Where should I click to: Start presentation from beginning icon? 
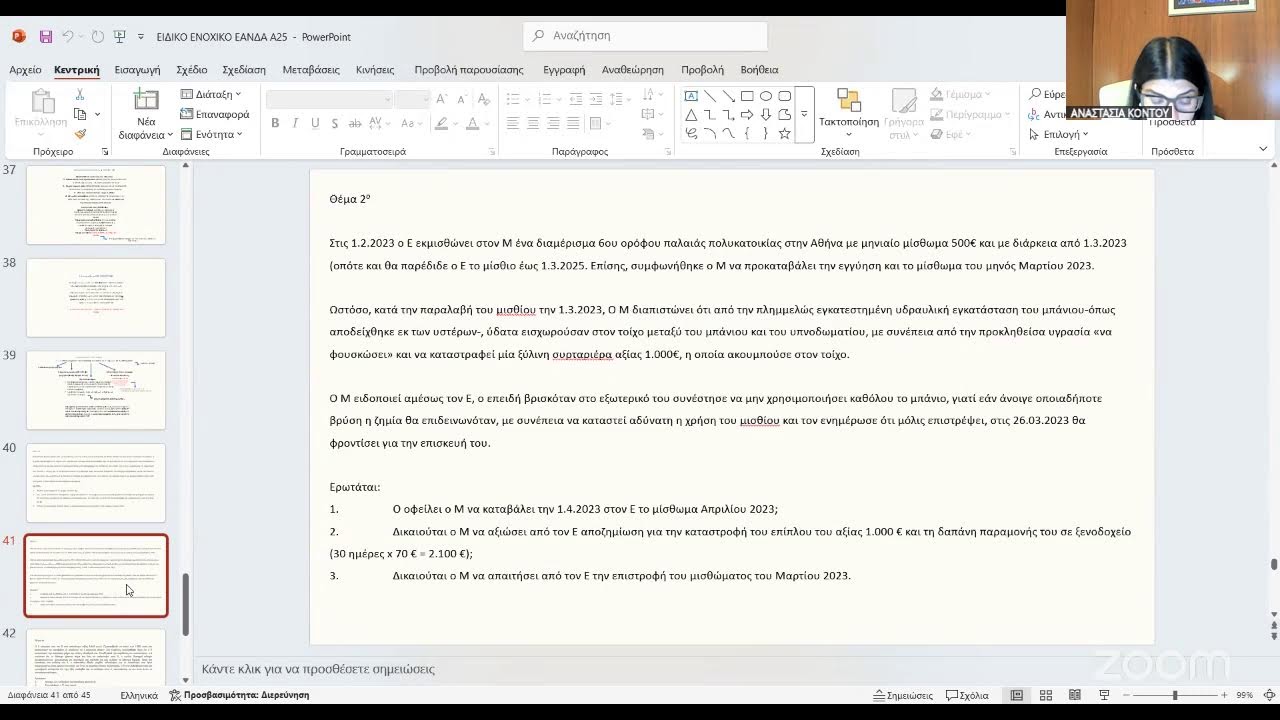coord(120,37)
